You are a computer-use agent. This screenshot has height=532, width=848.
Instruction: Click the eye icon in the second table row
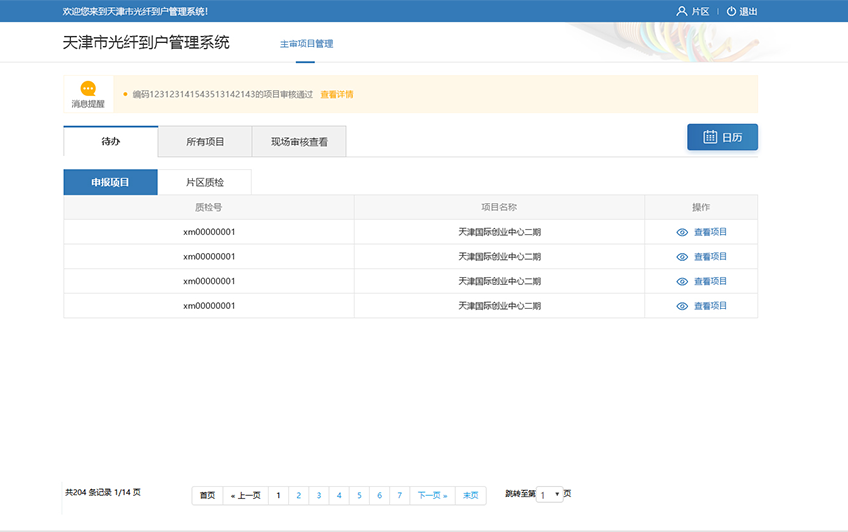click(682, 257)
